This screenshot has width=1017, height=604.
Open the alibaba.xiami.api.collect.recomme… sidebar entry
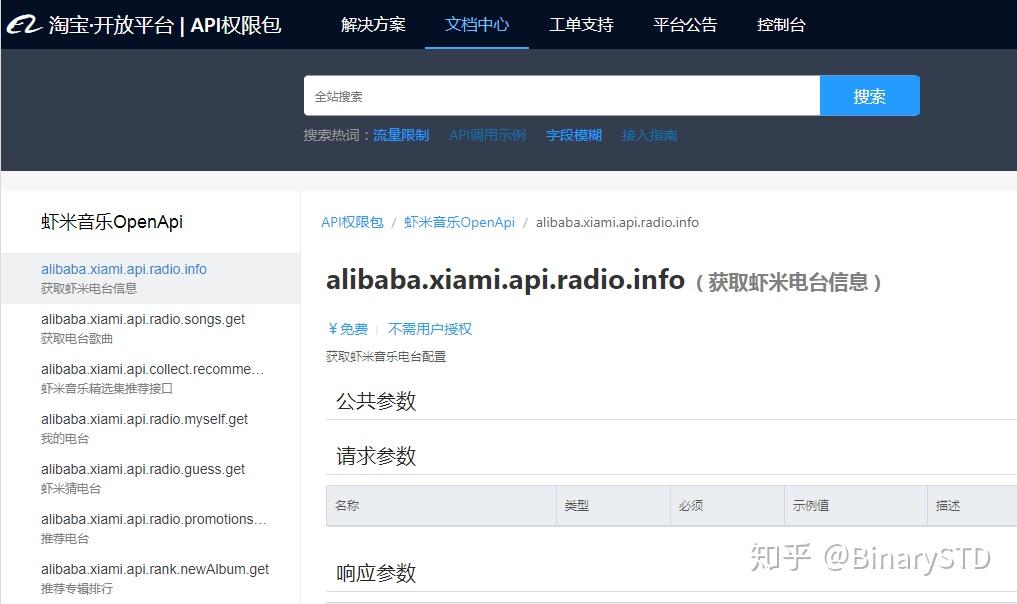click(x=152, y=369)
